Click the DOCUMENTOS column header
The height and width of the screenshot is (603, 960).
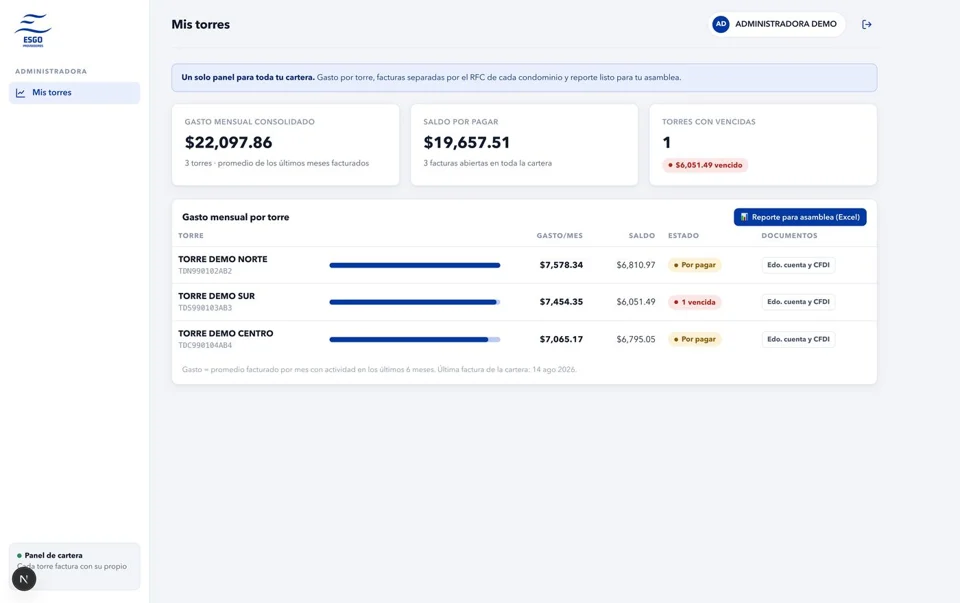(789, 236)
